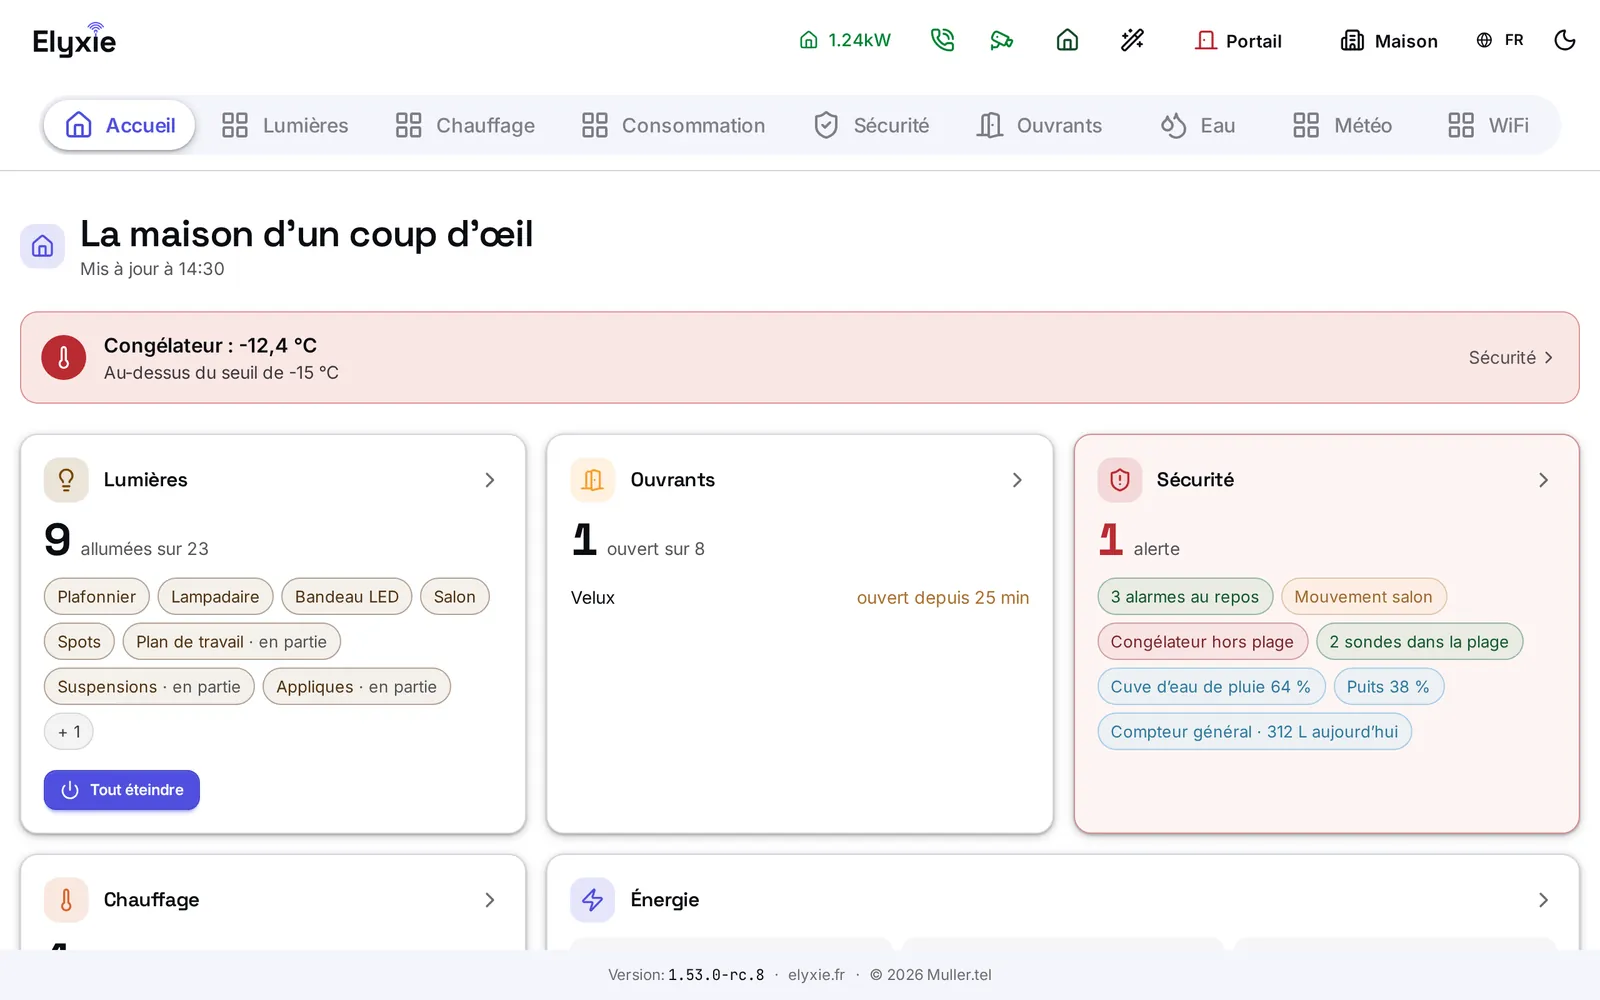Screen dimensions: 1600x1000
Task: Open the WiFi tab
Action: click(x=1489, y=125)
